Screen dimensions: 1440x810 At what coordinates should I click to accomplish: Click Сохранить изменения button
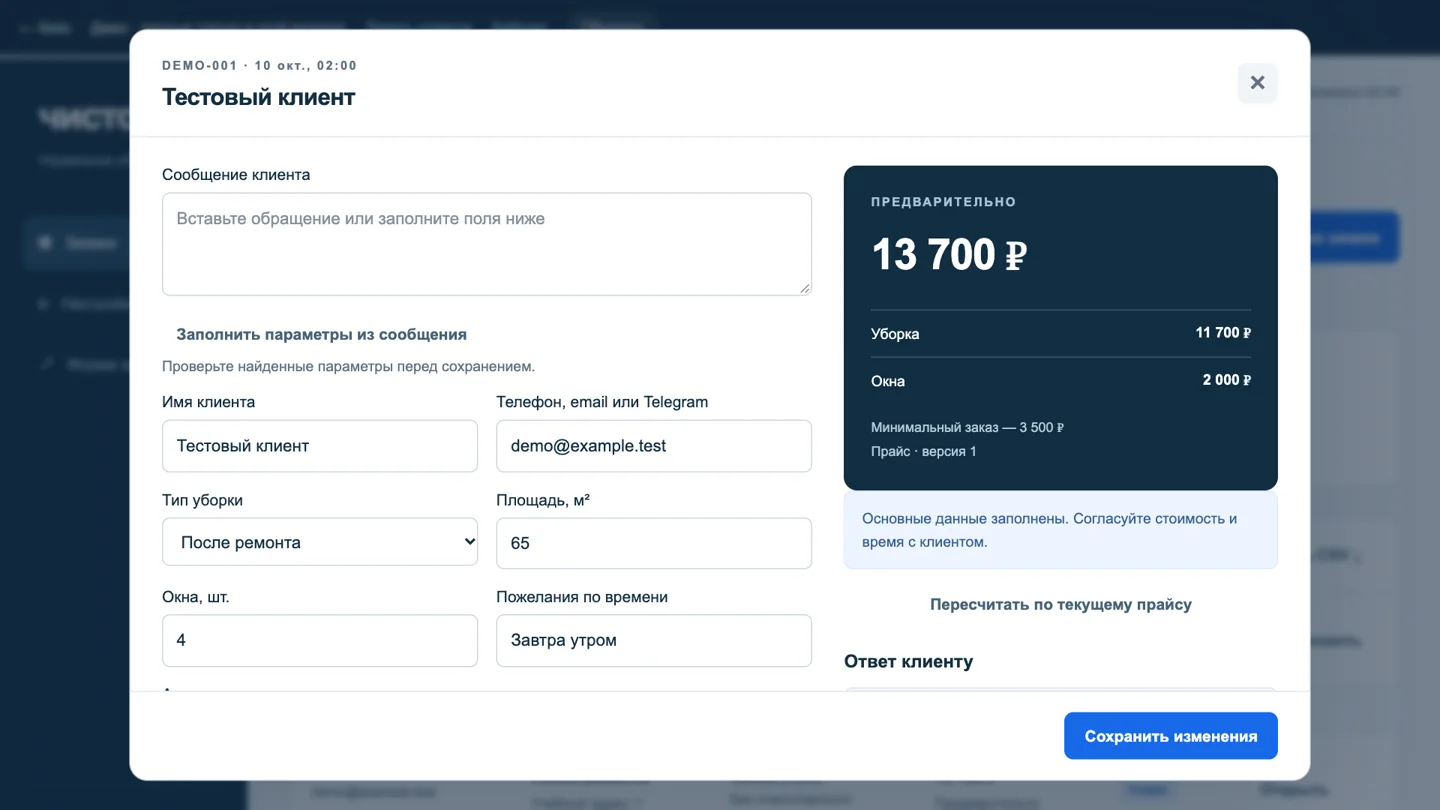pos(1171,736)
